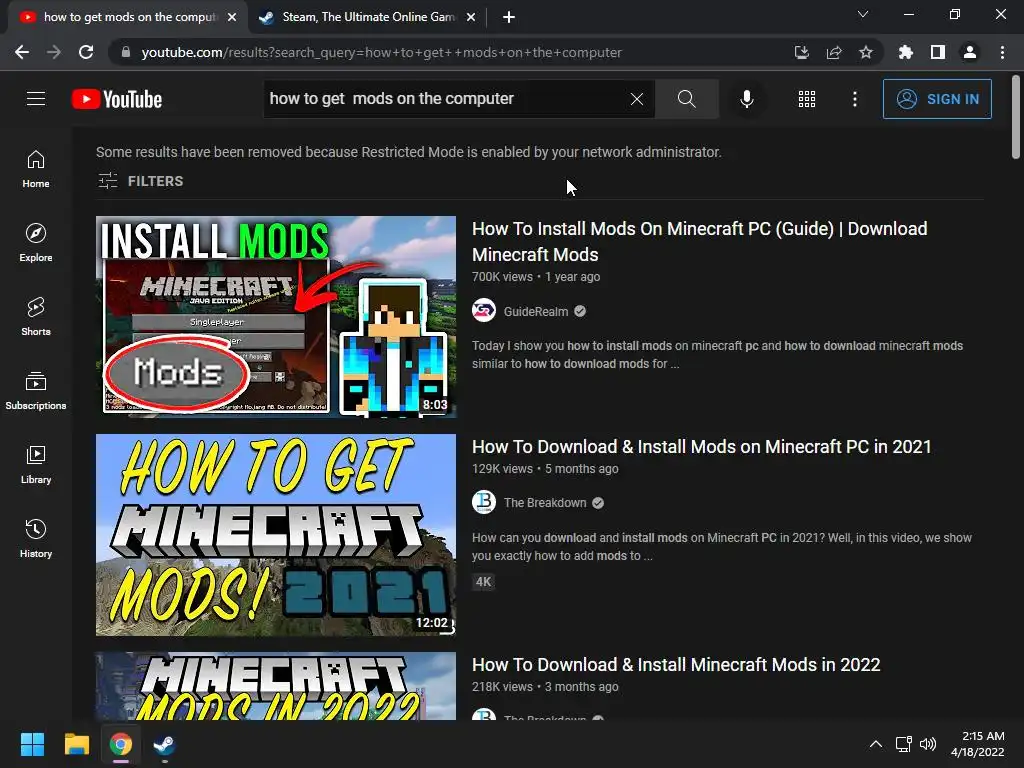The height and width of the screenshot is (768, 1024).
Task: Close the YouTube browser tab
Action: 232,18
